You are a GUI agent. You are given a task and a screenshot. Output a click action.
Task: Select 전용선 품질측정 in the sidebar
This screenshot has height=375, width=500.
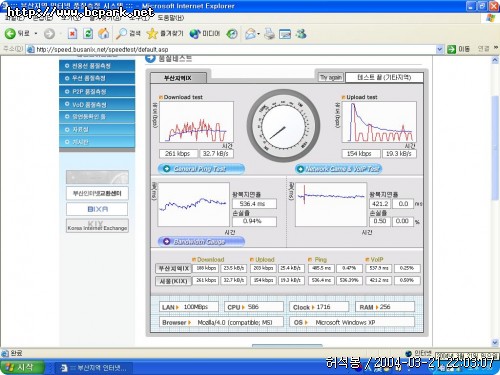tap(97, 66)
